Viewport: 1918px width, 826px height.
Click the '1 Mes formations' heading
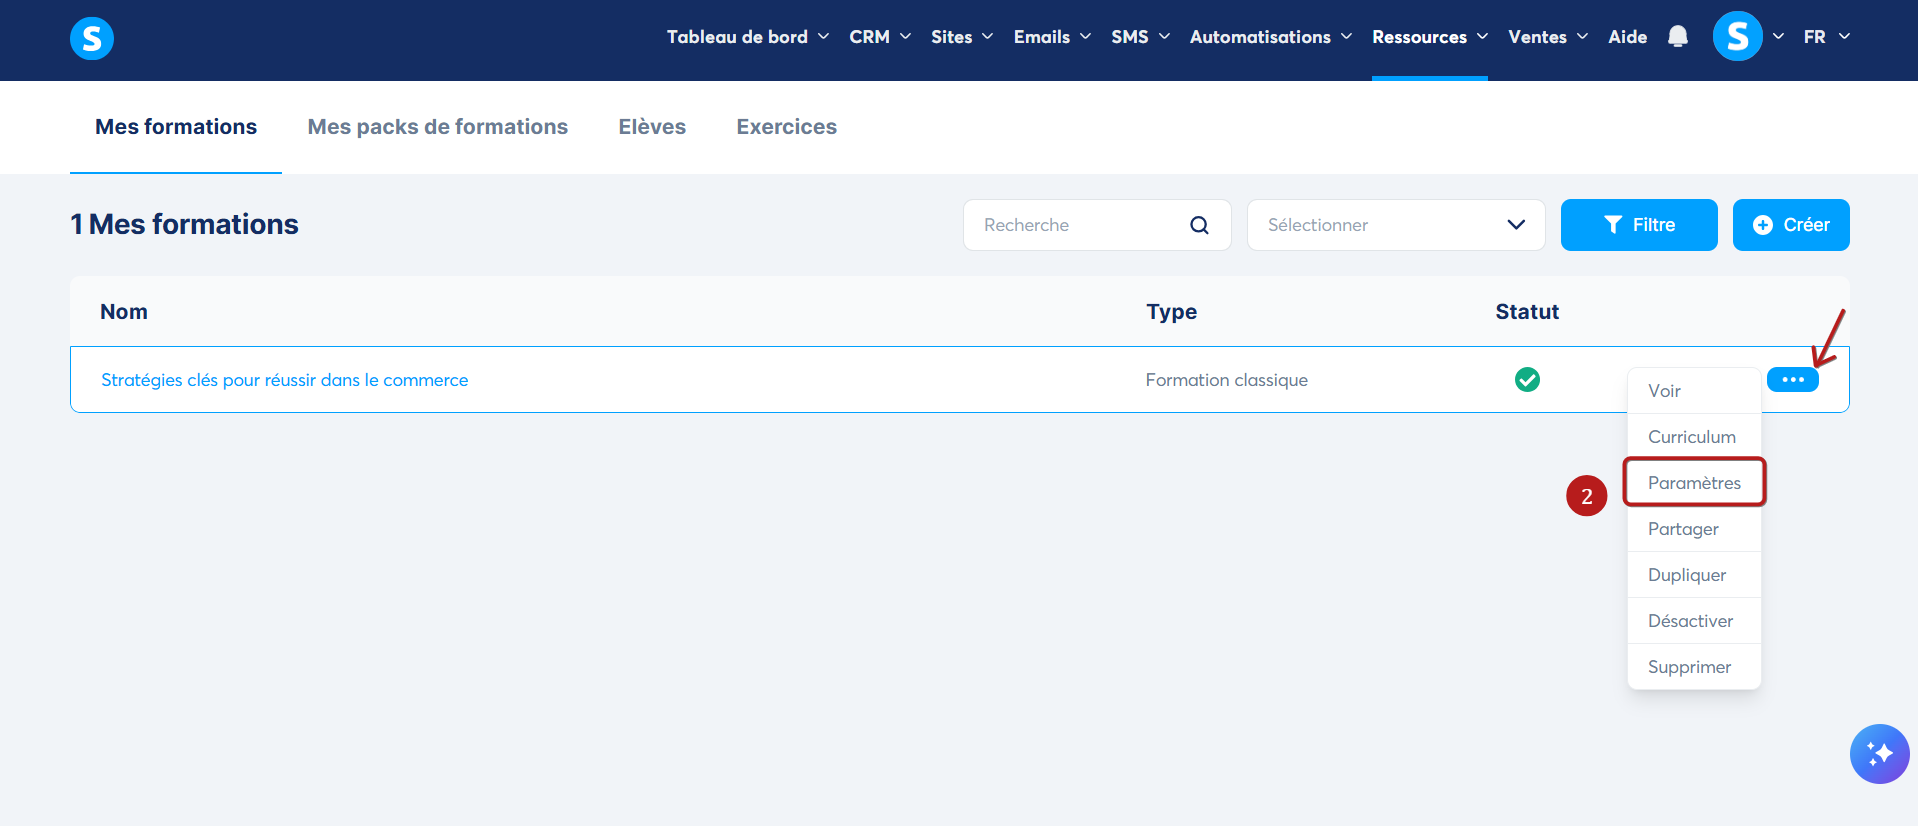click(184, 224)
